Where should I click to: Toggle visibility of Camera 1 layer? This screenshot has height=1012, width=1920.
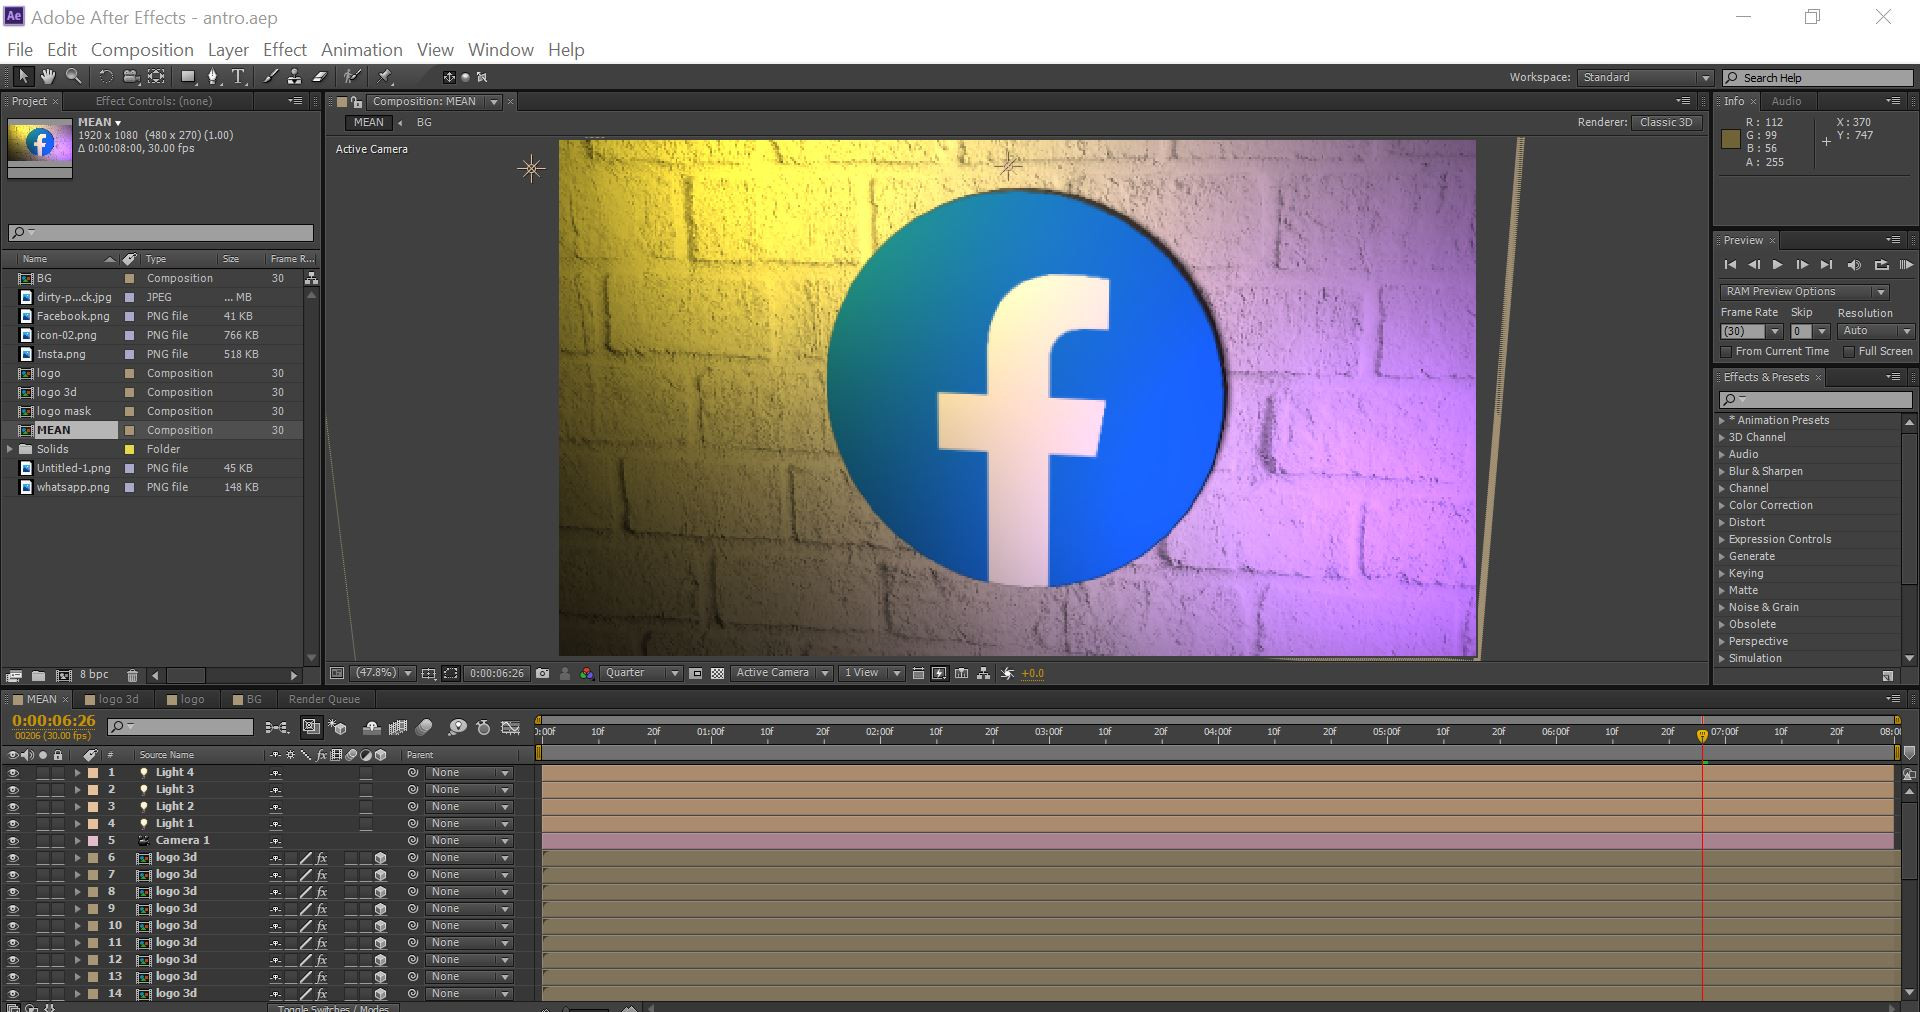[x=13, y=841]
